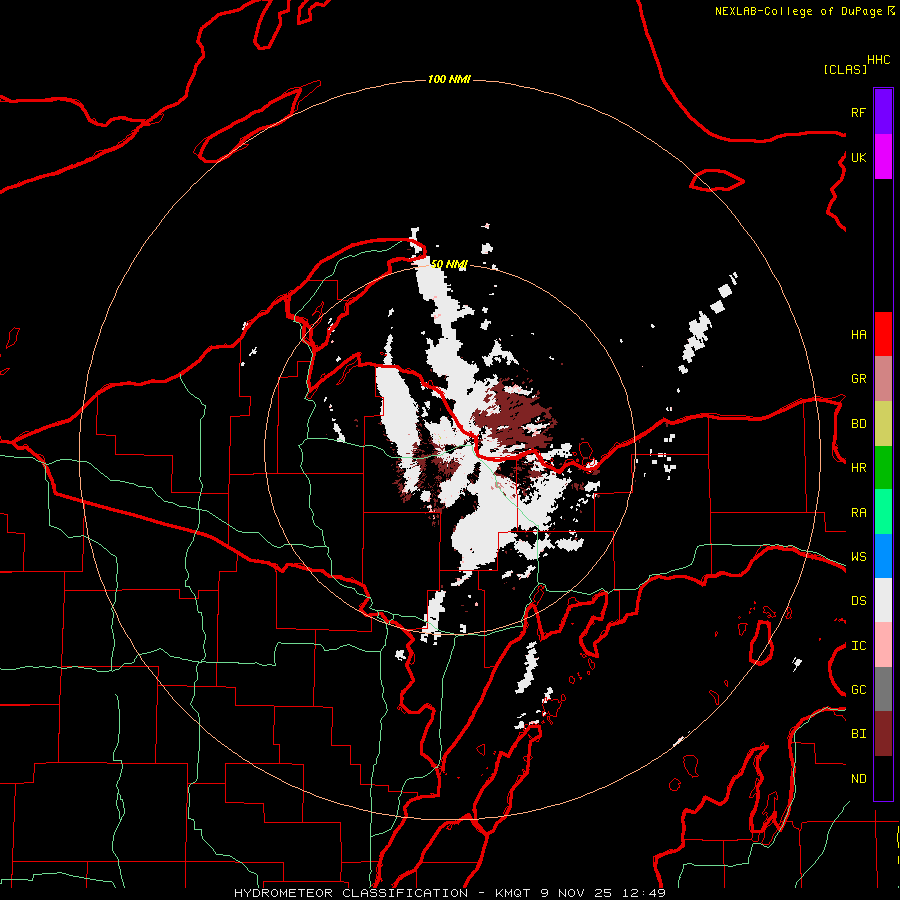Click the KMQT radar station identifier
Viewport: 900px width, 900px height.
(515, 893)
